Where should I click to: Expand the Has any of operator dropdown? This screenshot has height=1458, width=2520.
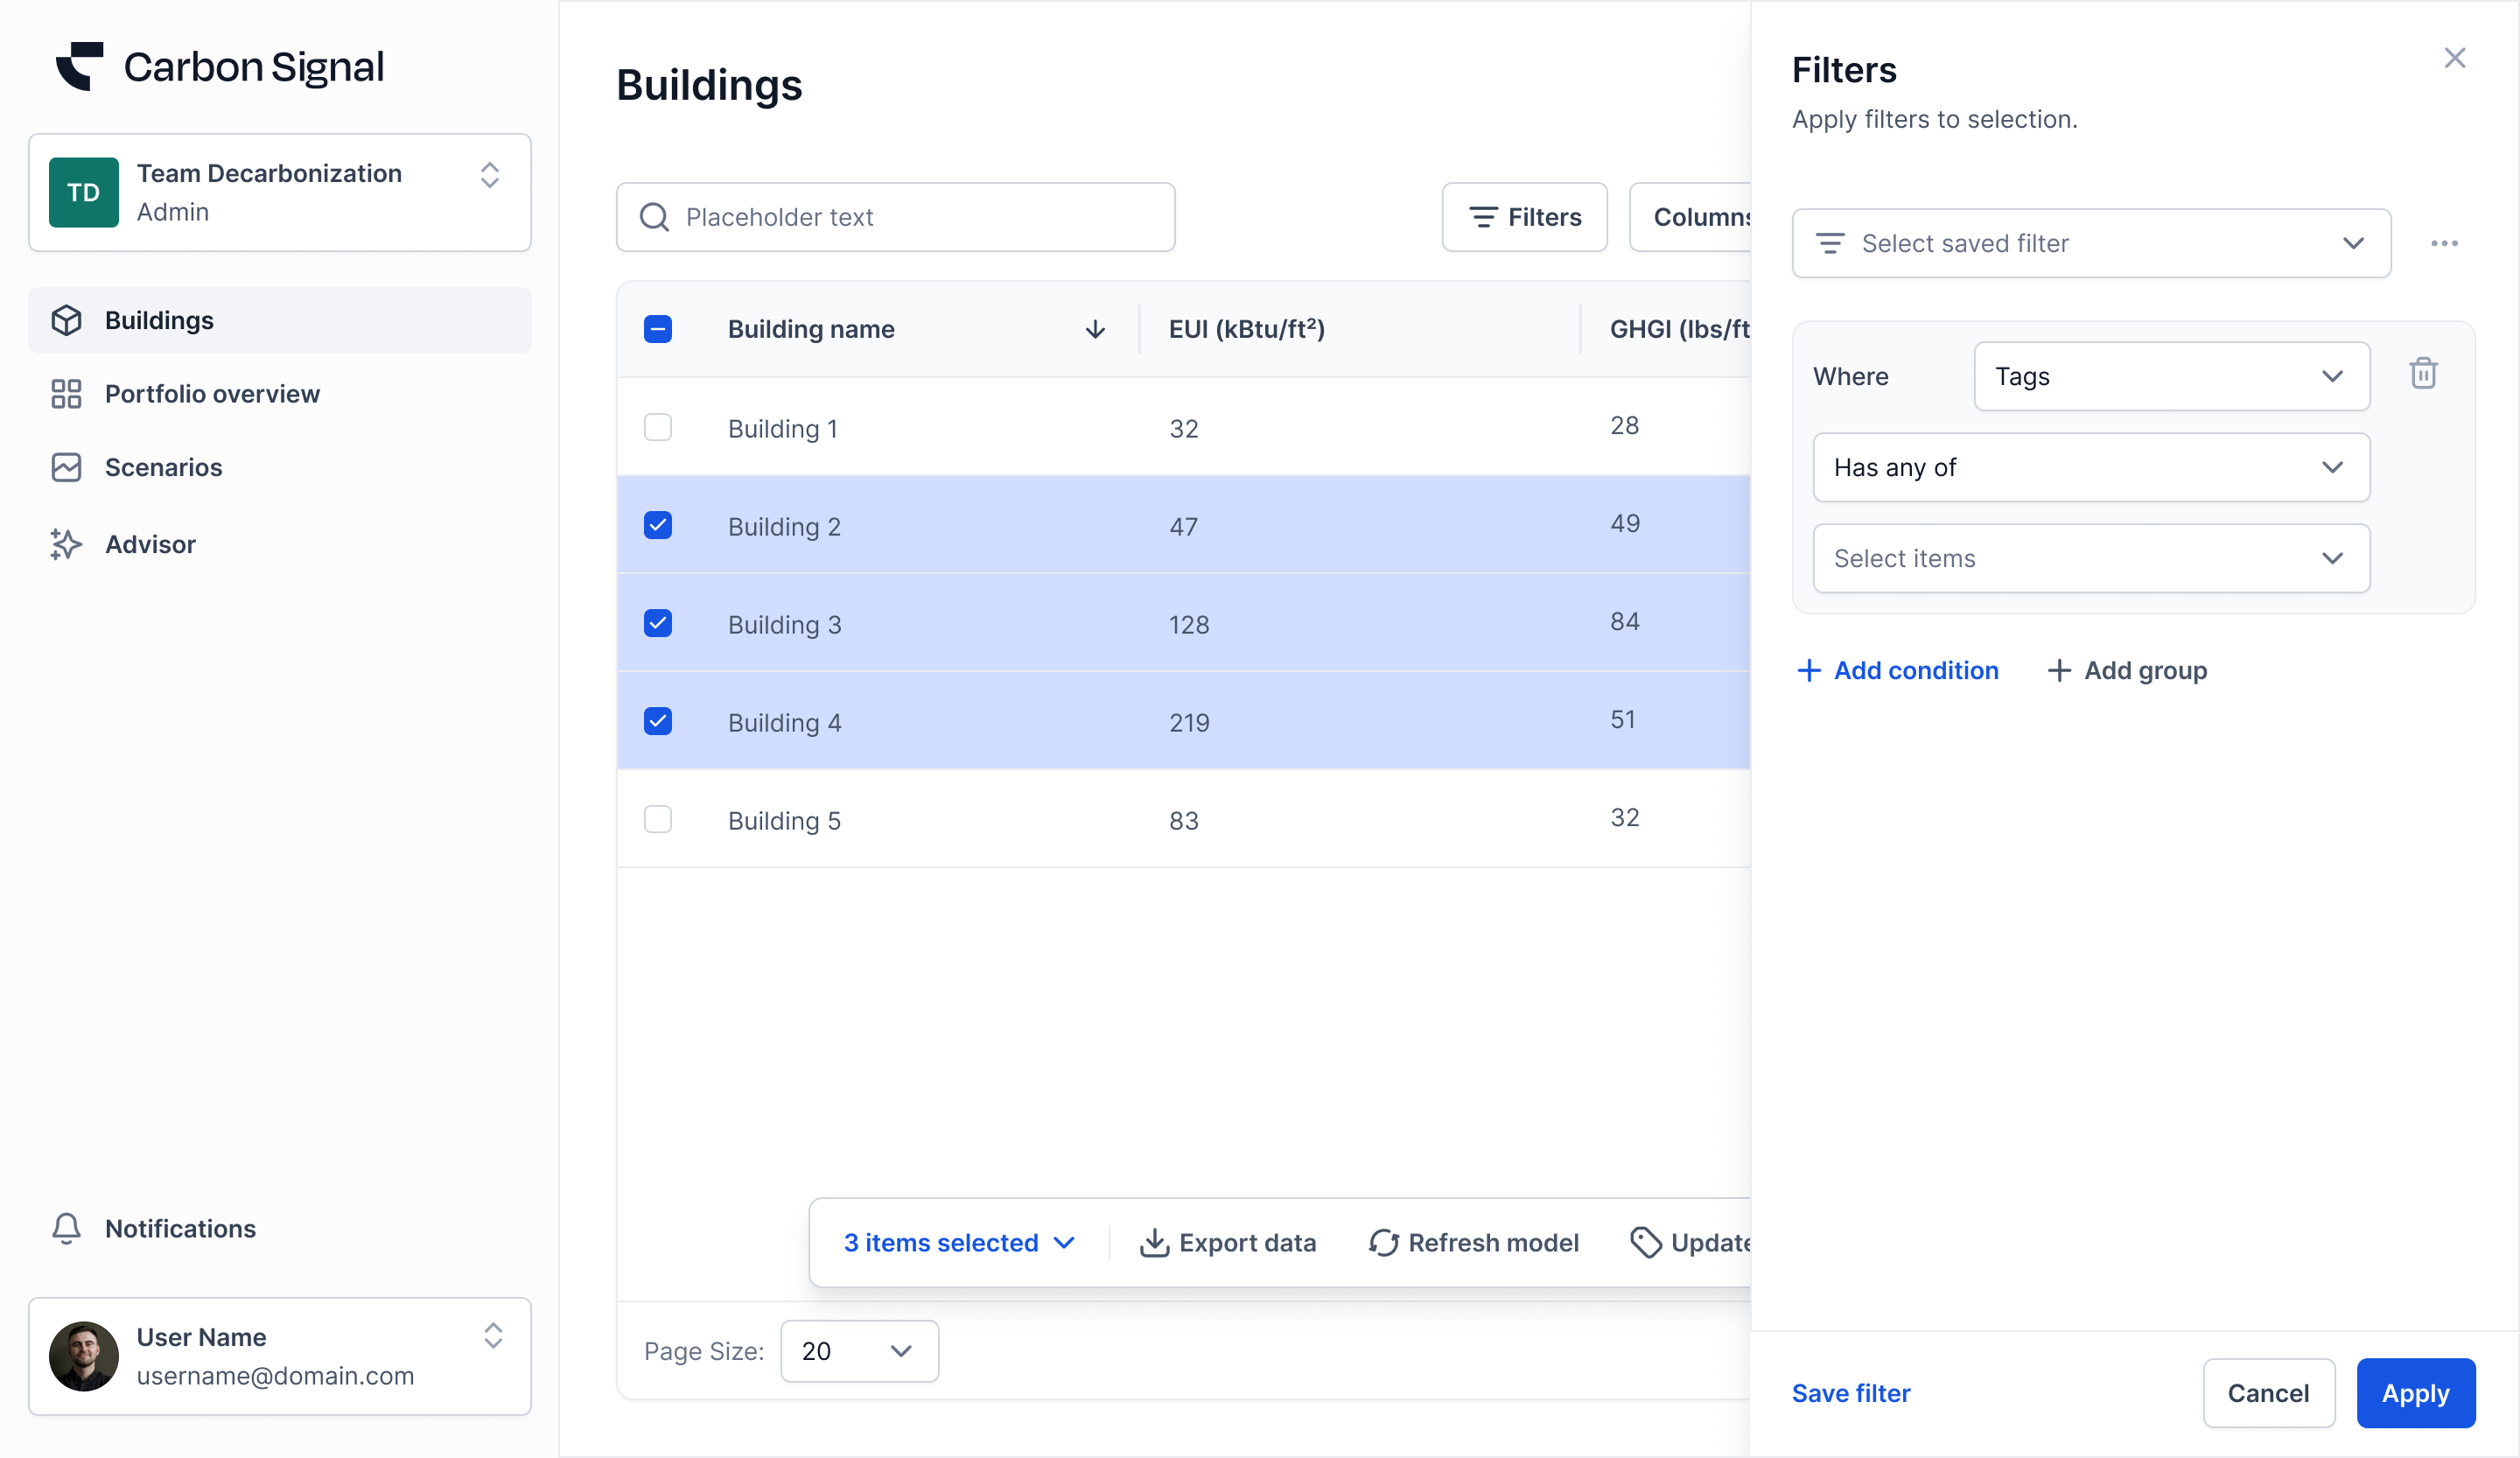click(x=2090, y=467)
